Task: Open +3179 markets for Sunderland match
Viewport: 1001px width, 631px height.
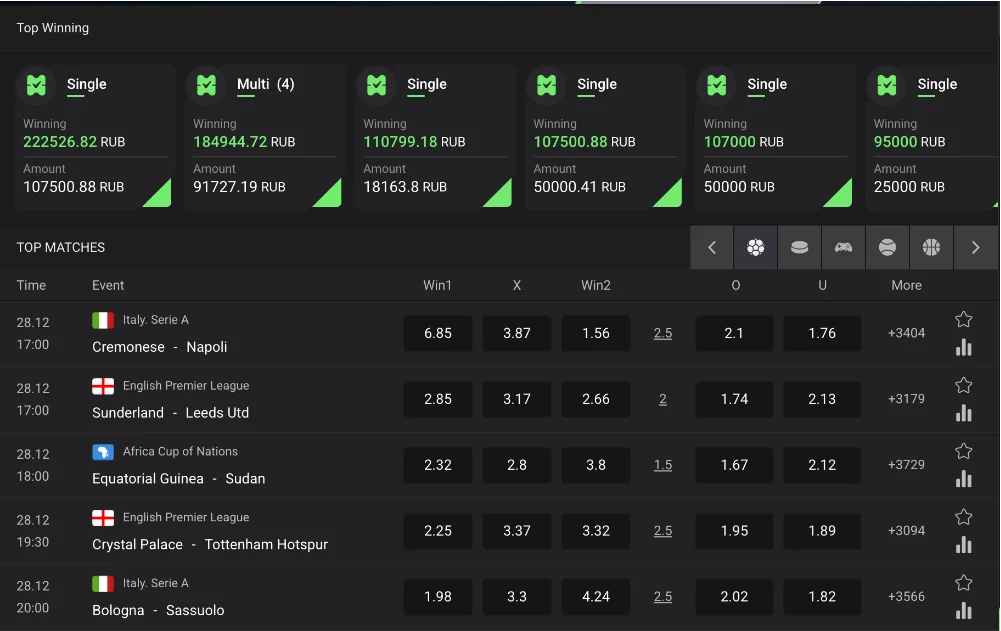Action: [x=905, y=399]
